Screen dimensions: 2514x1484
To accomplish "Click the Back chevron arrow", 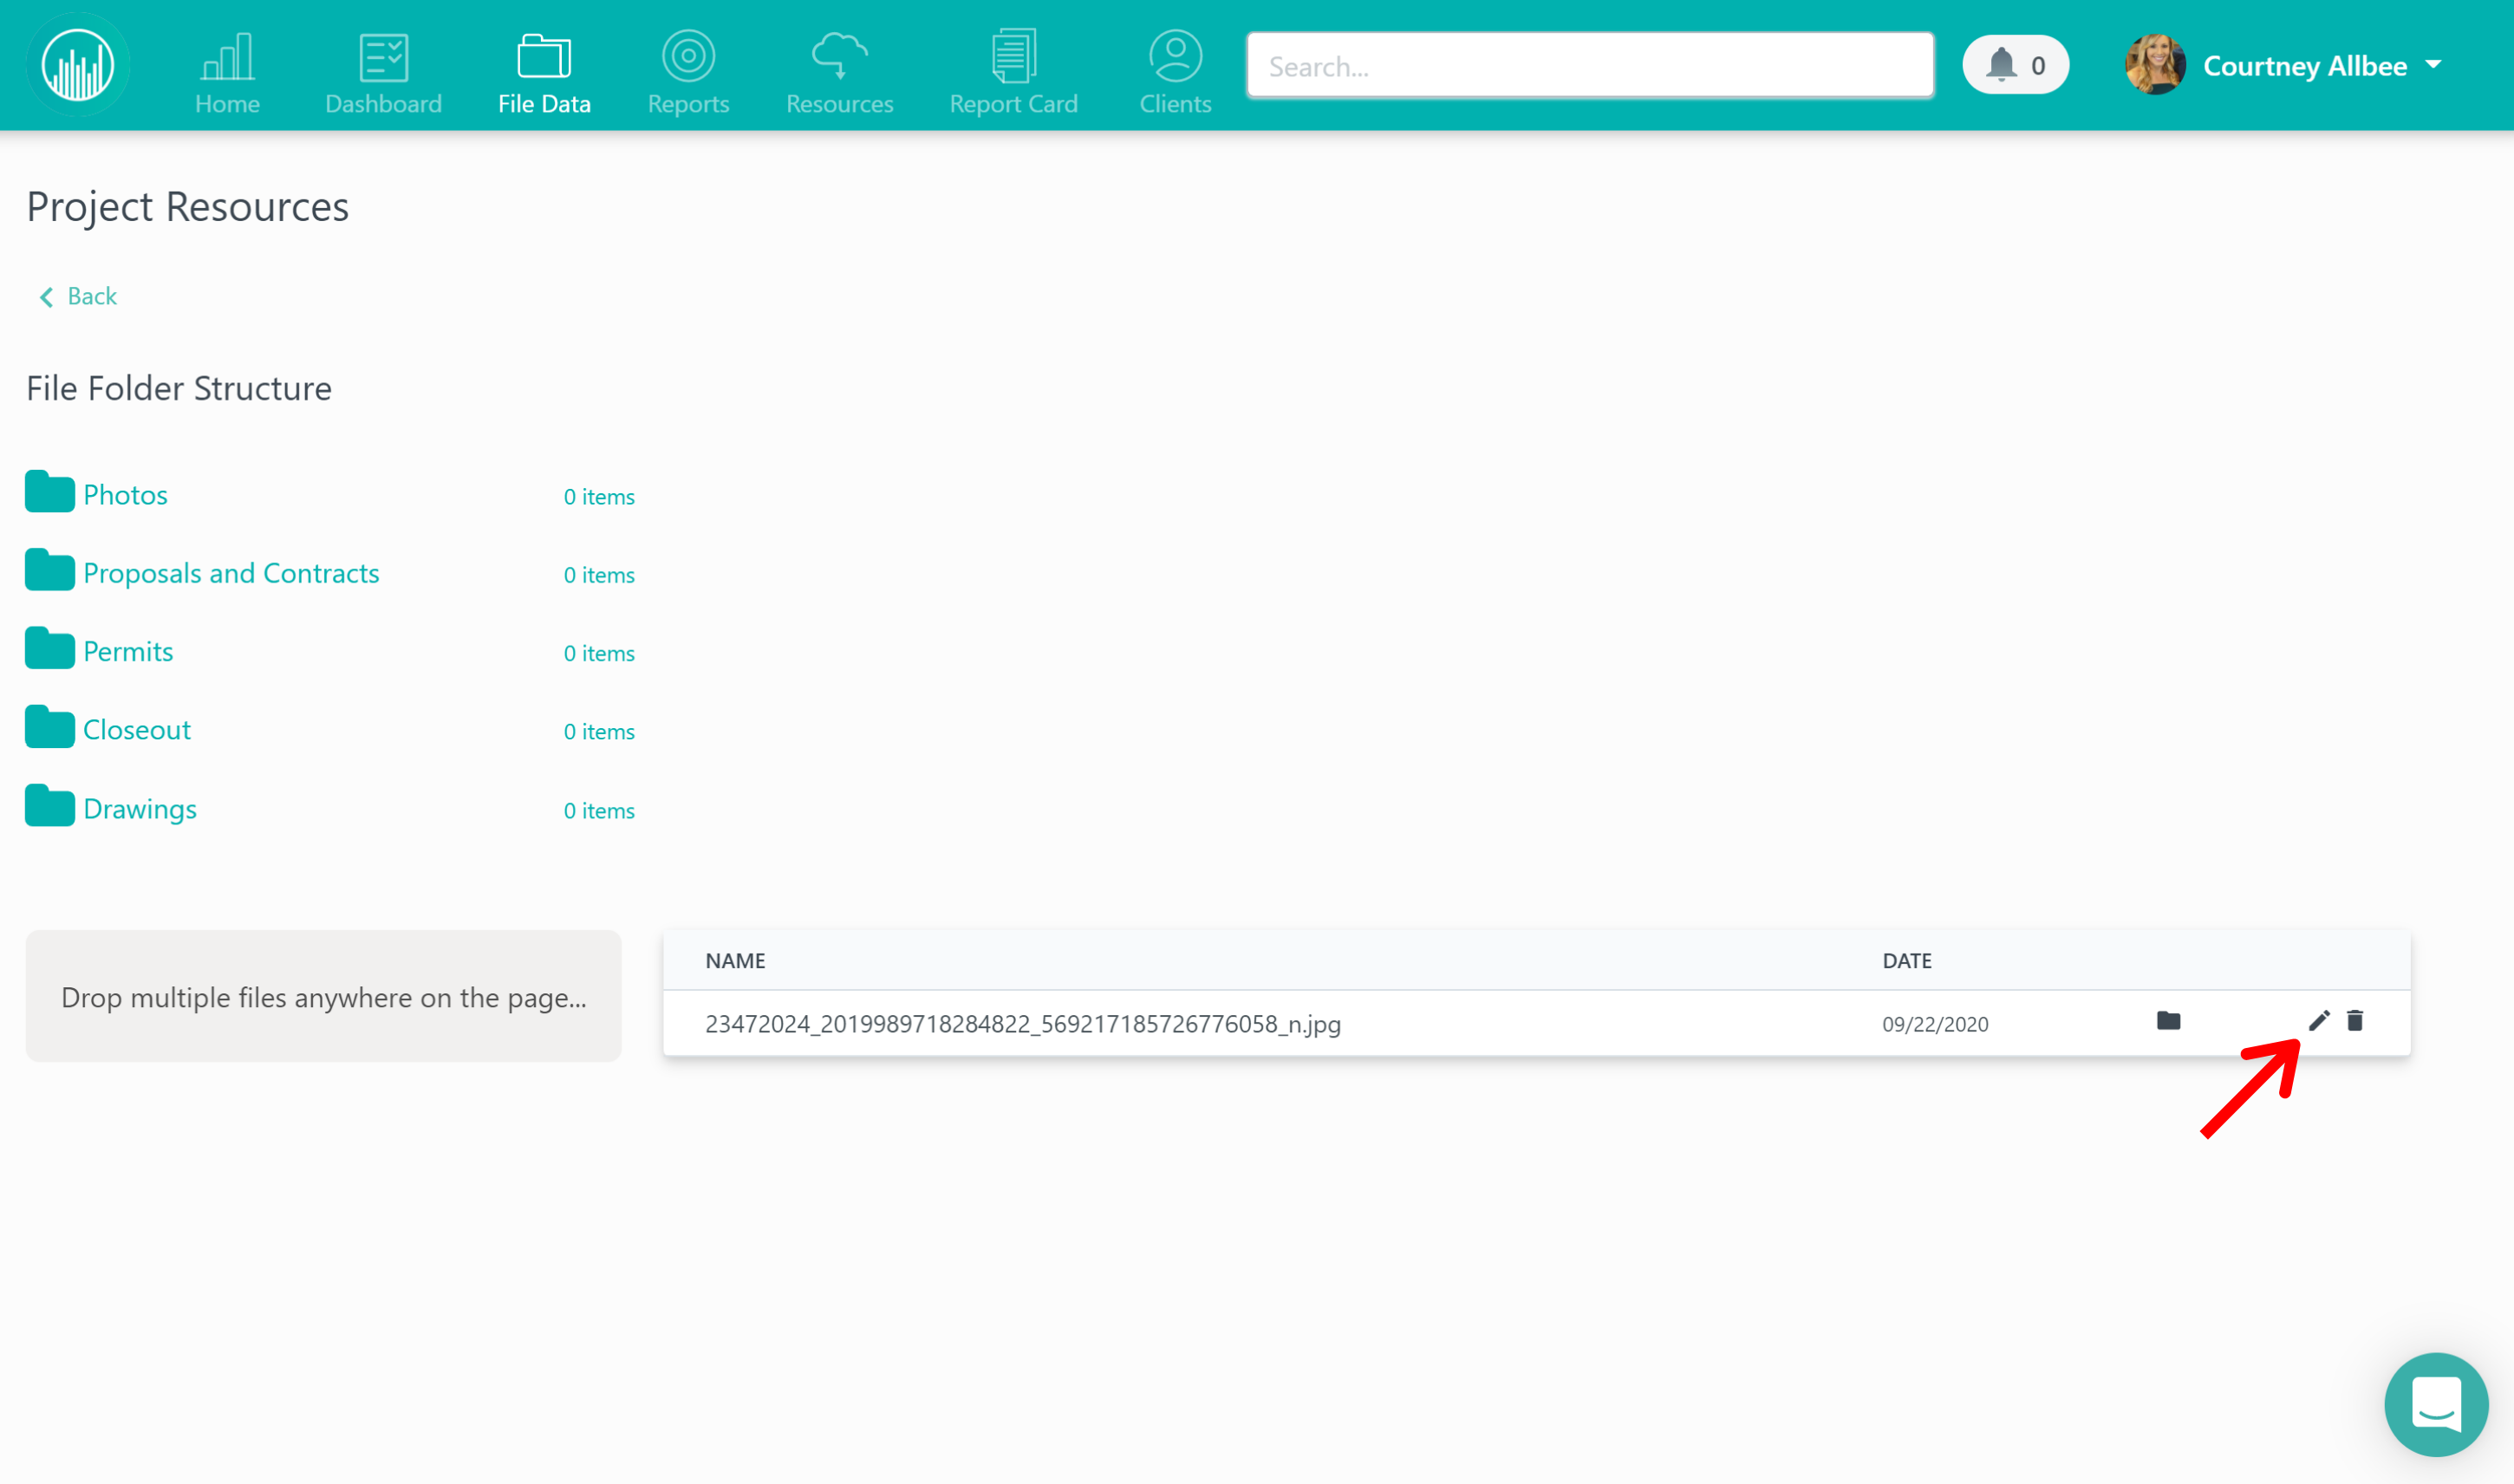I will click(46, 297).
